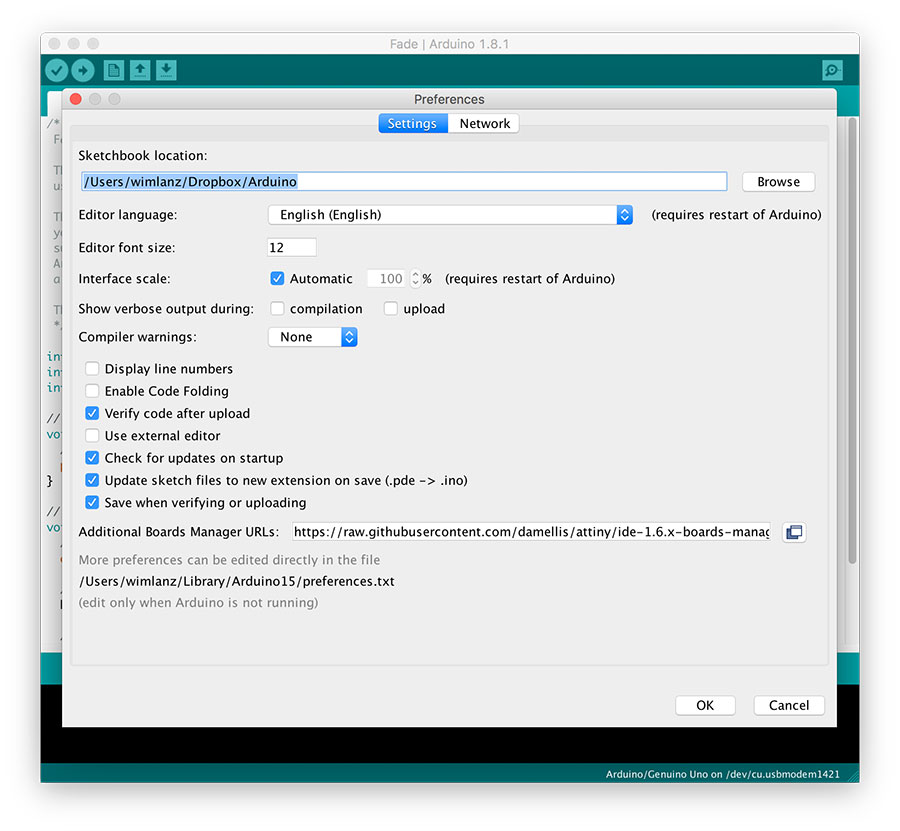Click the New sketch icon in Arduino toolbar
This screenshot has height=831, width=900.
pos(114,71)
